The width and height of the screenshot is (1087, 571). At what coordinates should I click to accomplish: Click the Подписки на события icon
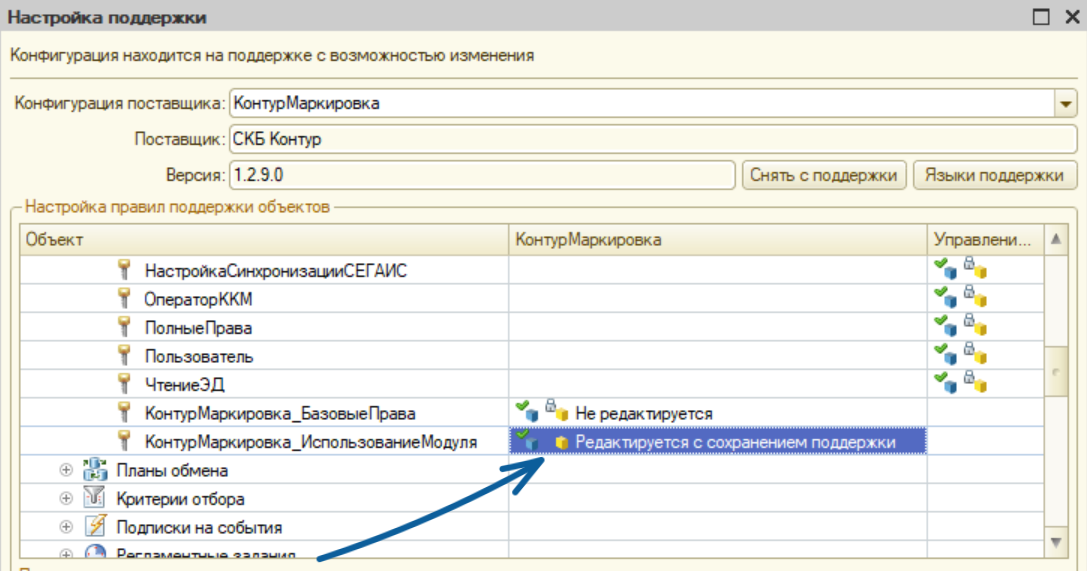click(x=96, y=527)
